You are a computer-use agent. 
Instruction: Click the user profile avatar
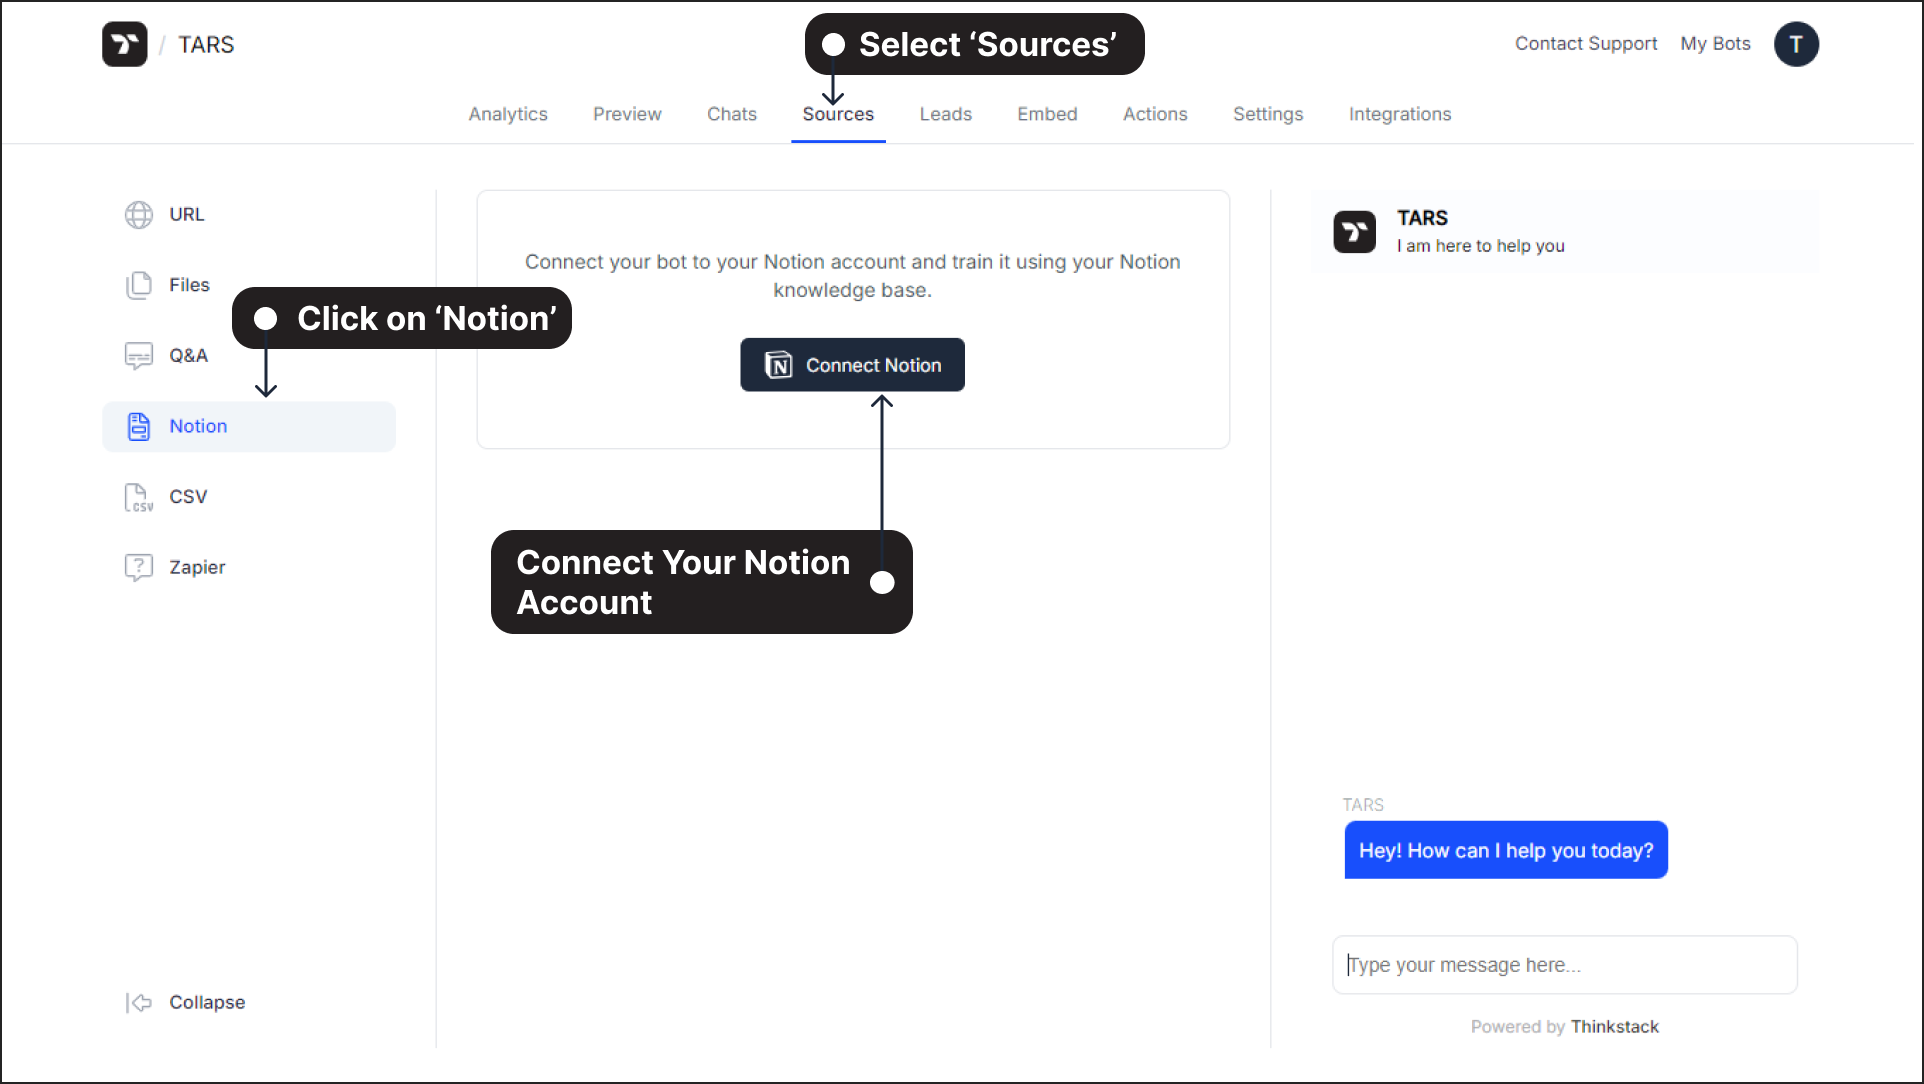(x=1794, y=44)
